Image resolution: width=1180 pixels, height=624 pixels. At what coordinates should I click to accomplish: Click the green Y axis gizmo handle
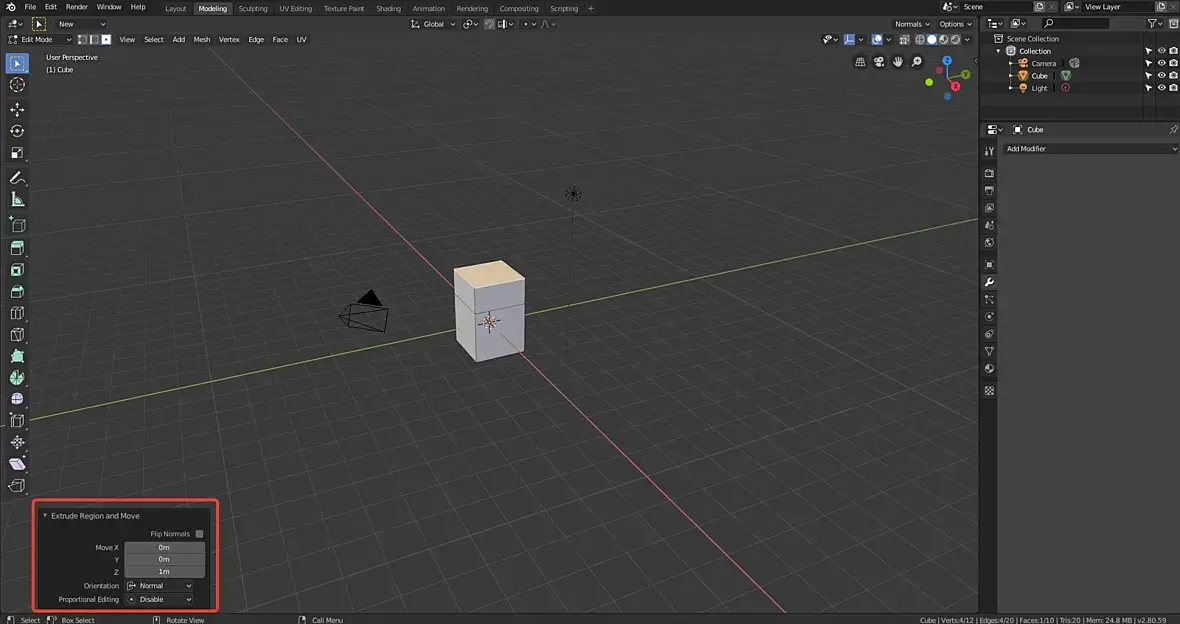pos(966,75)
